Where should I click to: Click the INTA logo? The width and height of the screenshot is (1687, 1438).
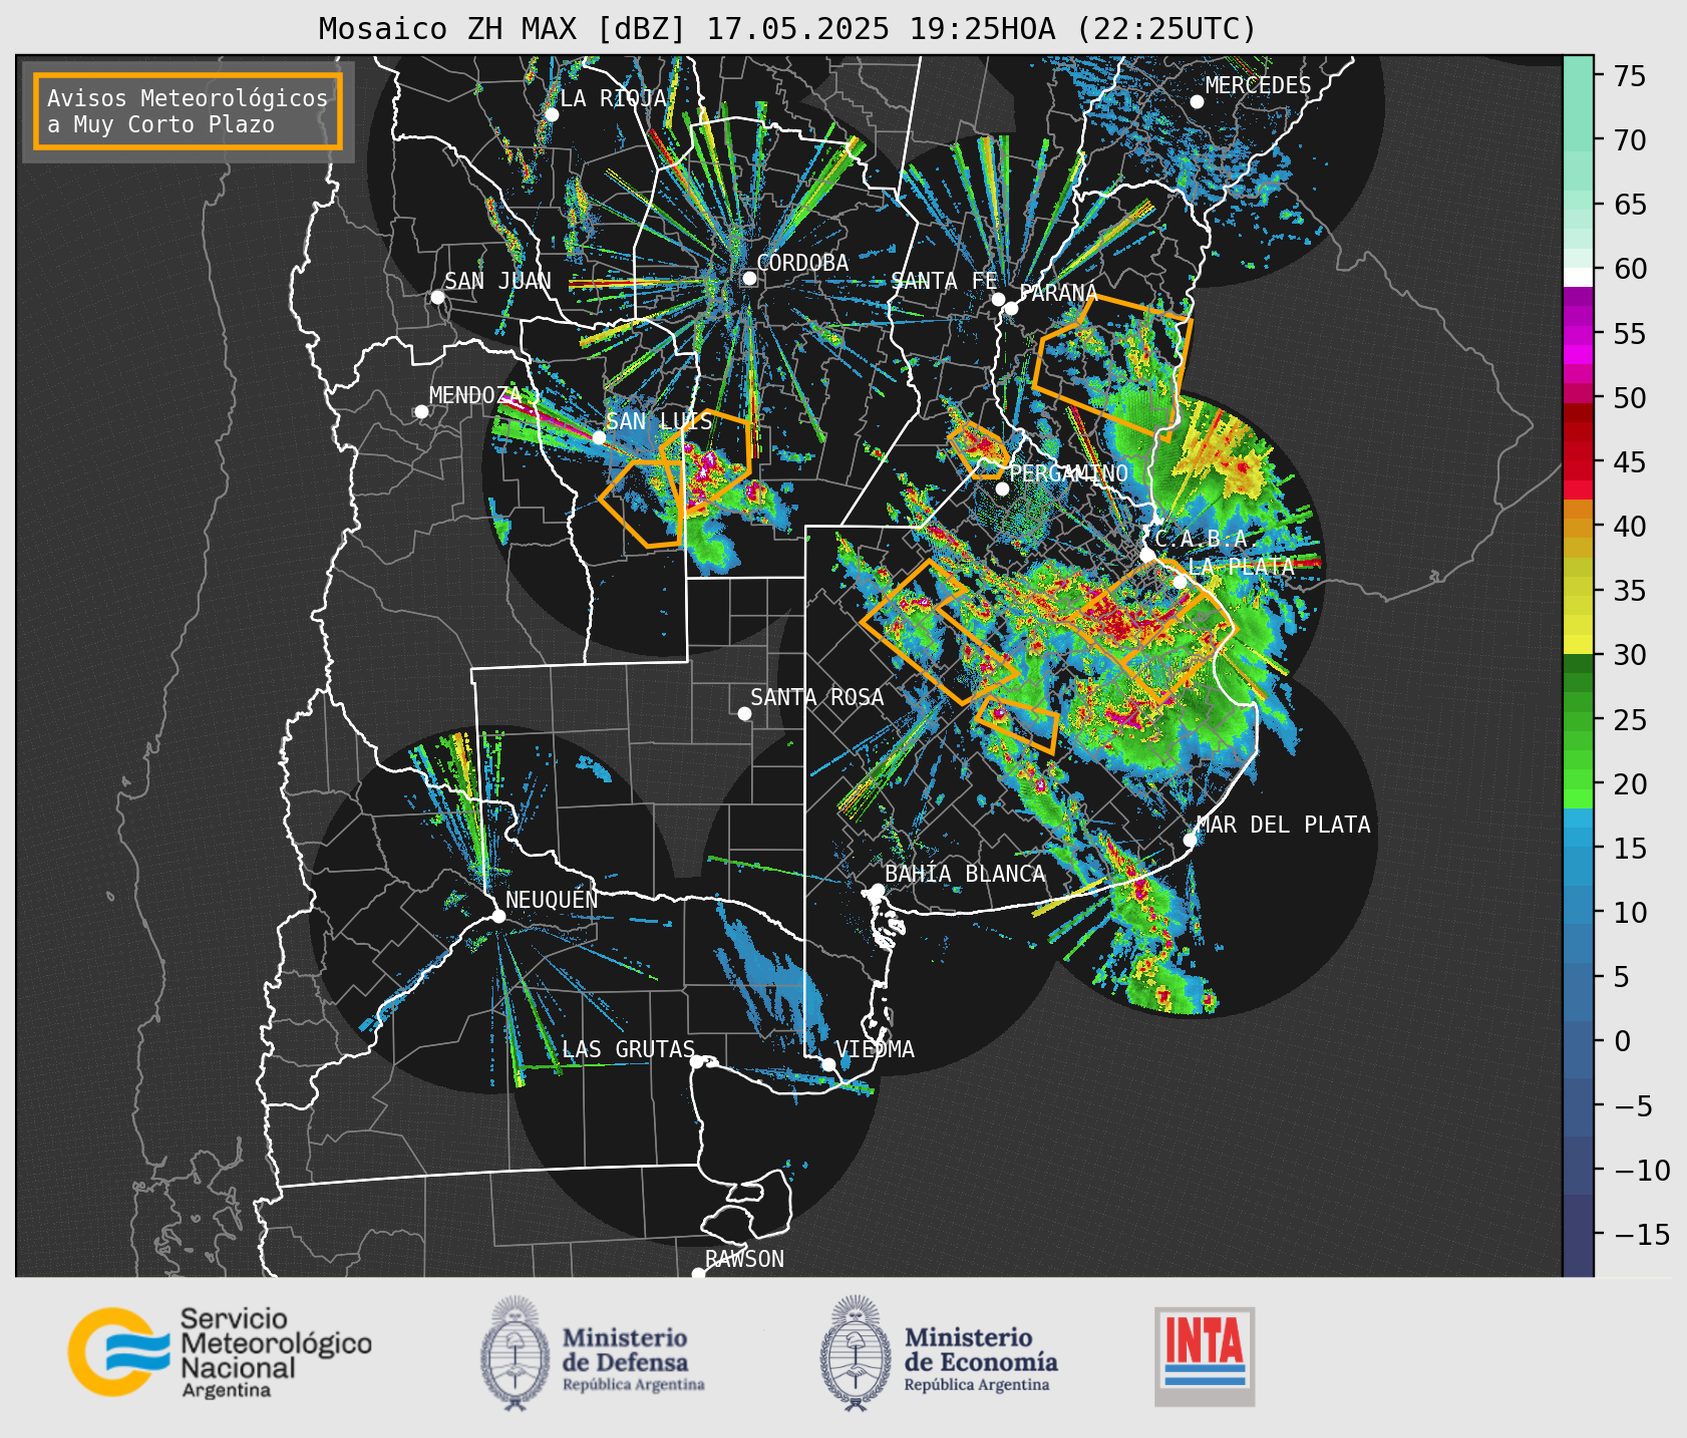click(1204, 1356)
